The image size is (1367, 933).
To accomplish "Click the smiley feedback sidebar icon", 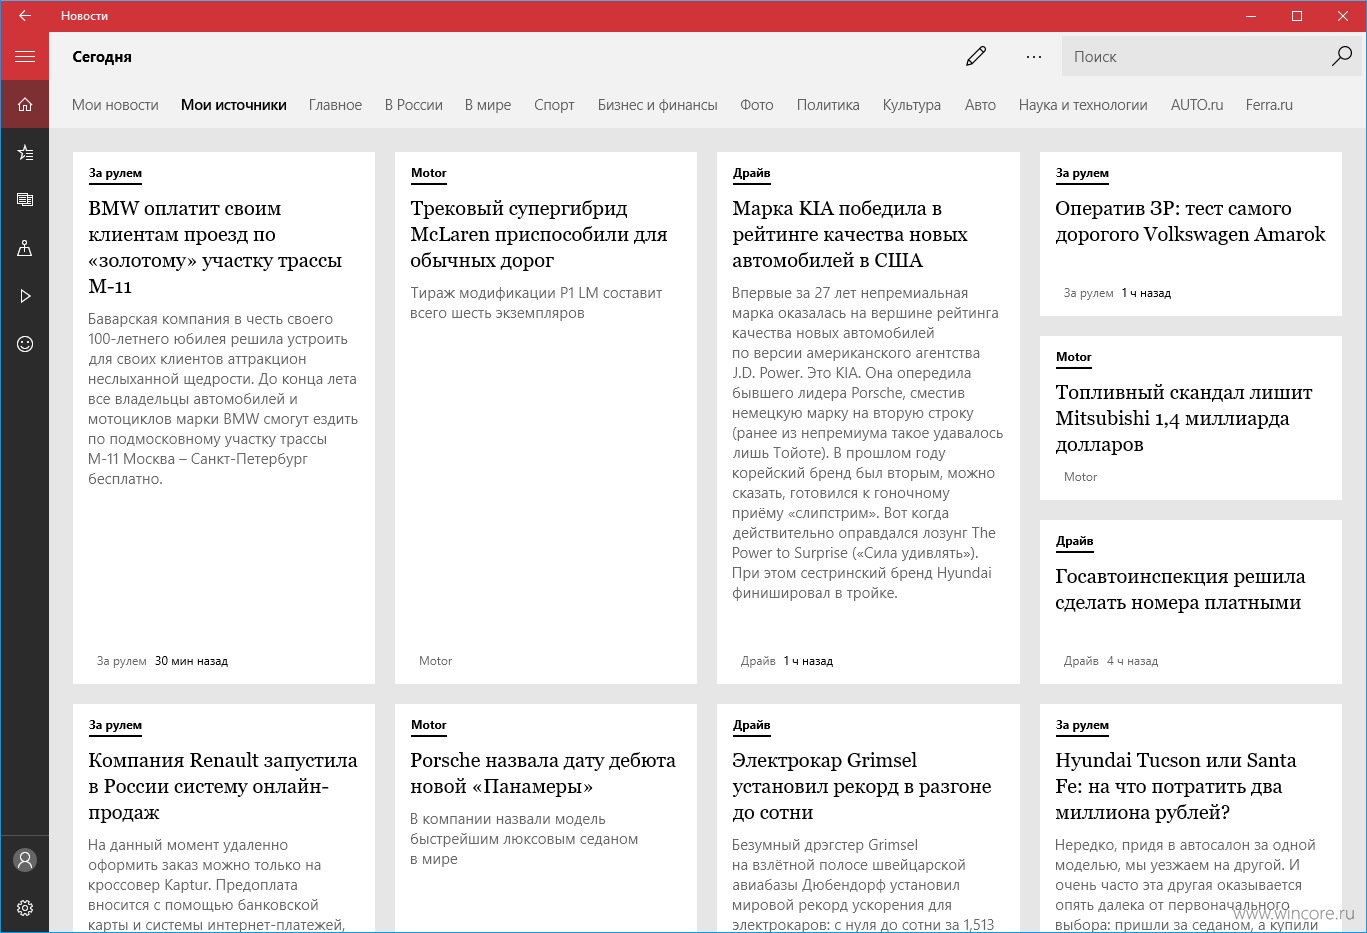I will tap(25, 344).
